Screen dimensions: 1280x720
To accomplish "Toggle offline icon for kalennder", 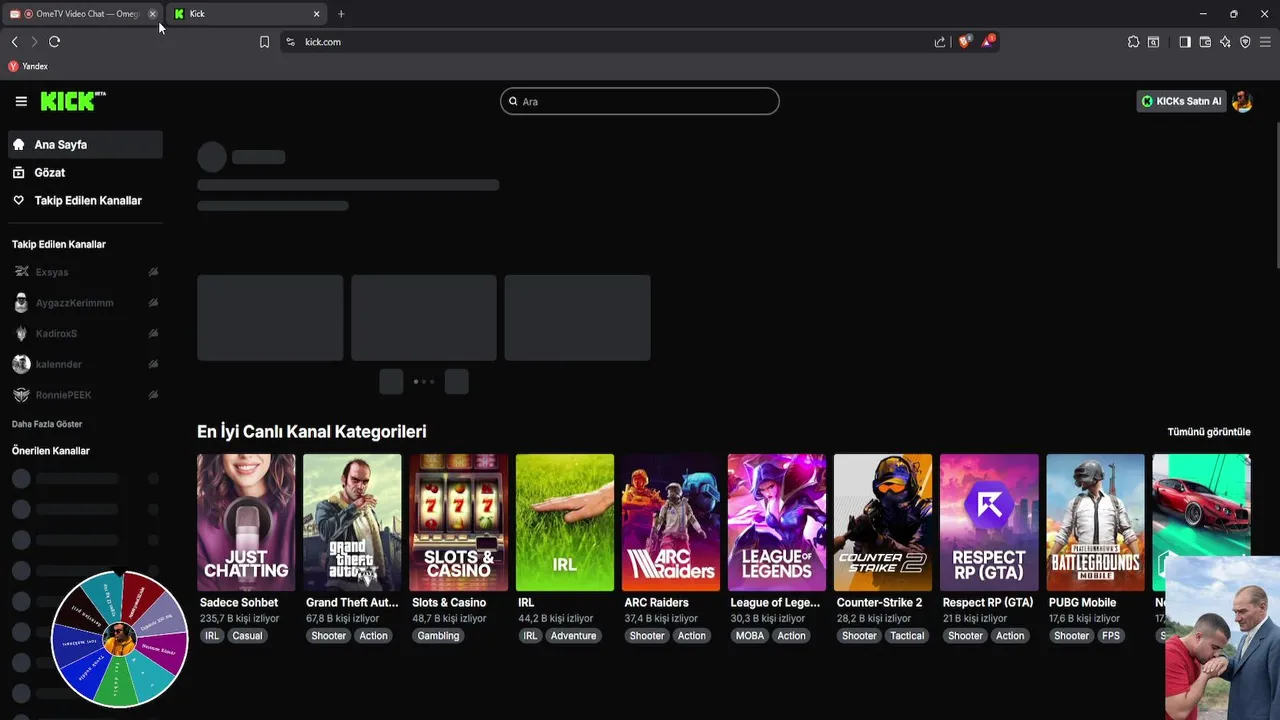I will tap(153, 364).
